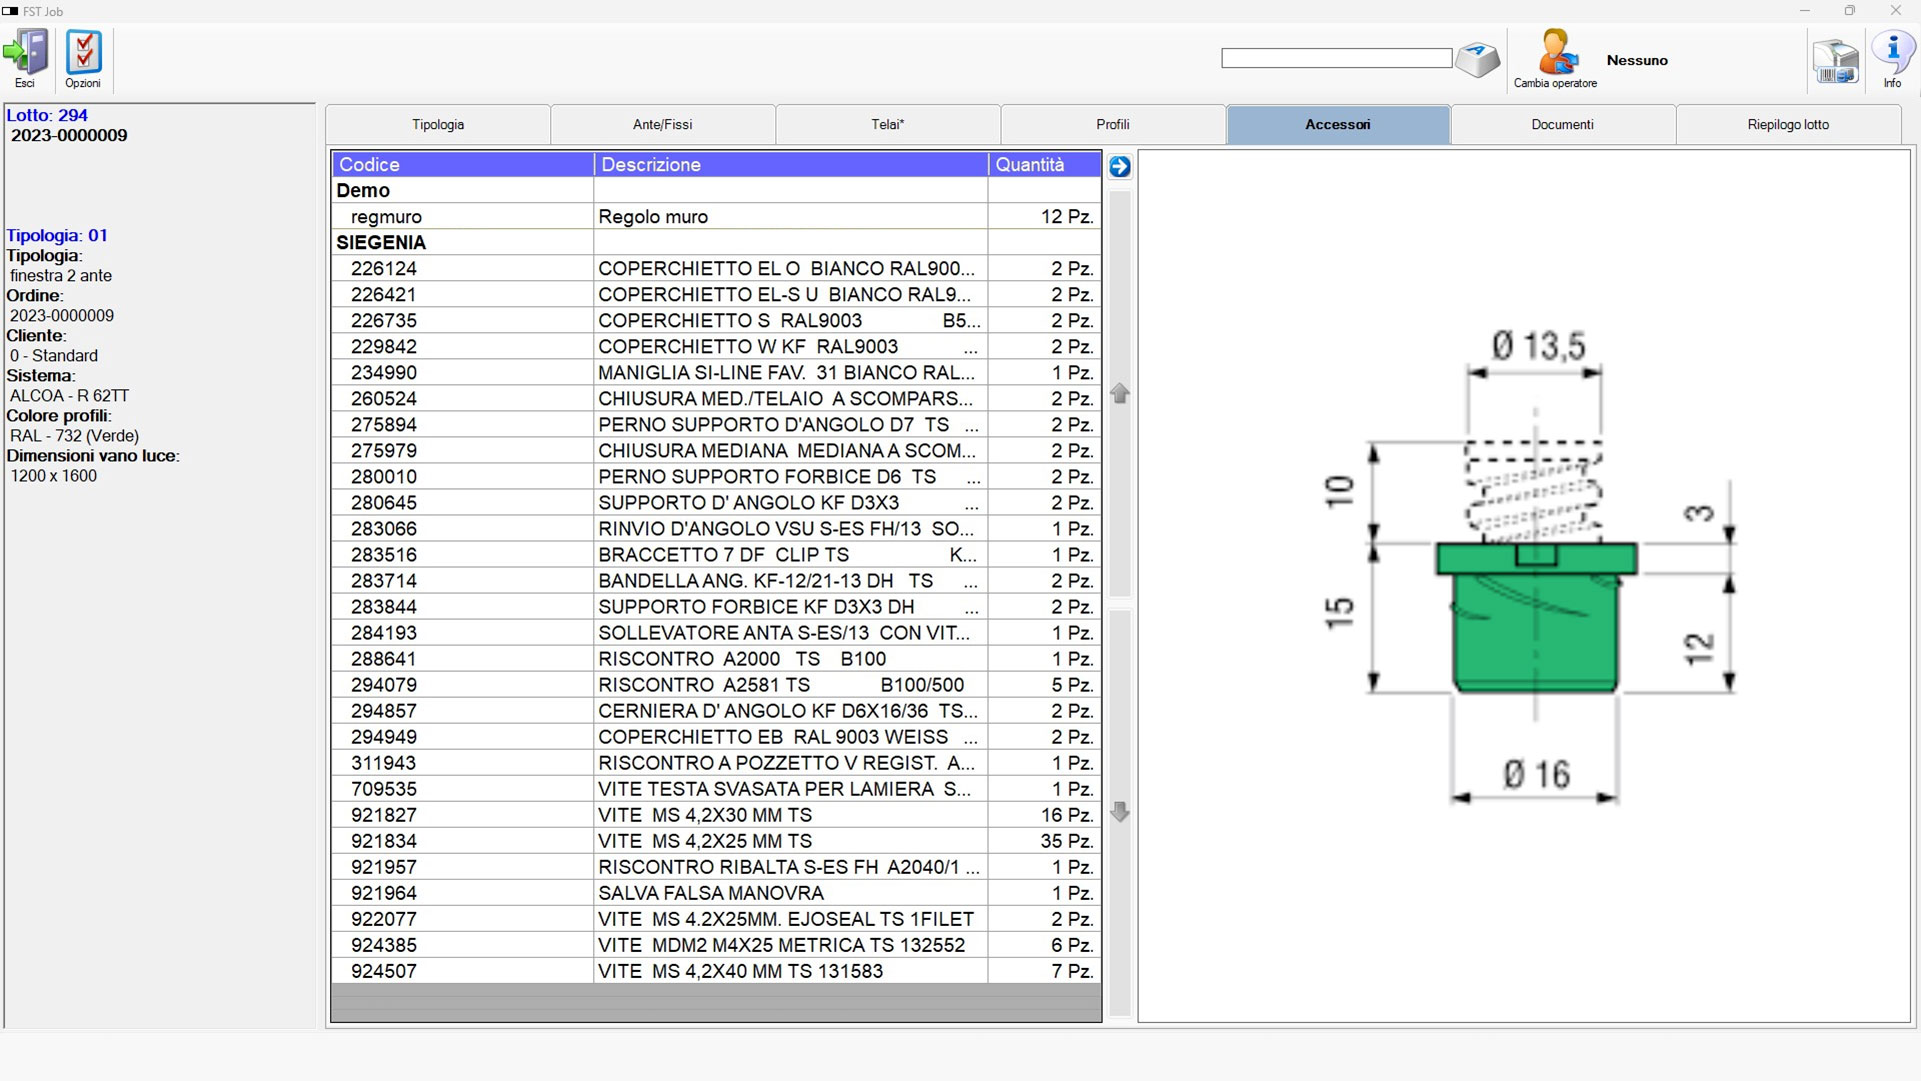Click the RAL - 732 (Verde) colour value
Viewport: 1921px width, 1081px height.
(74, 435)
